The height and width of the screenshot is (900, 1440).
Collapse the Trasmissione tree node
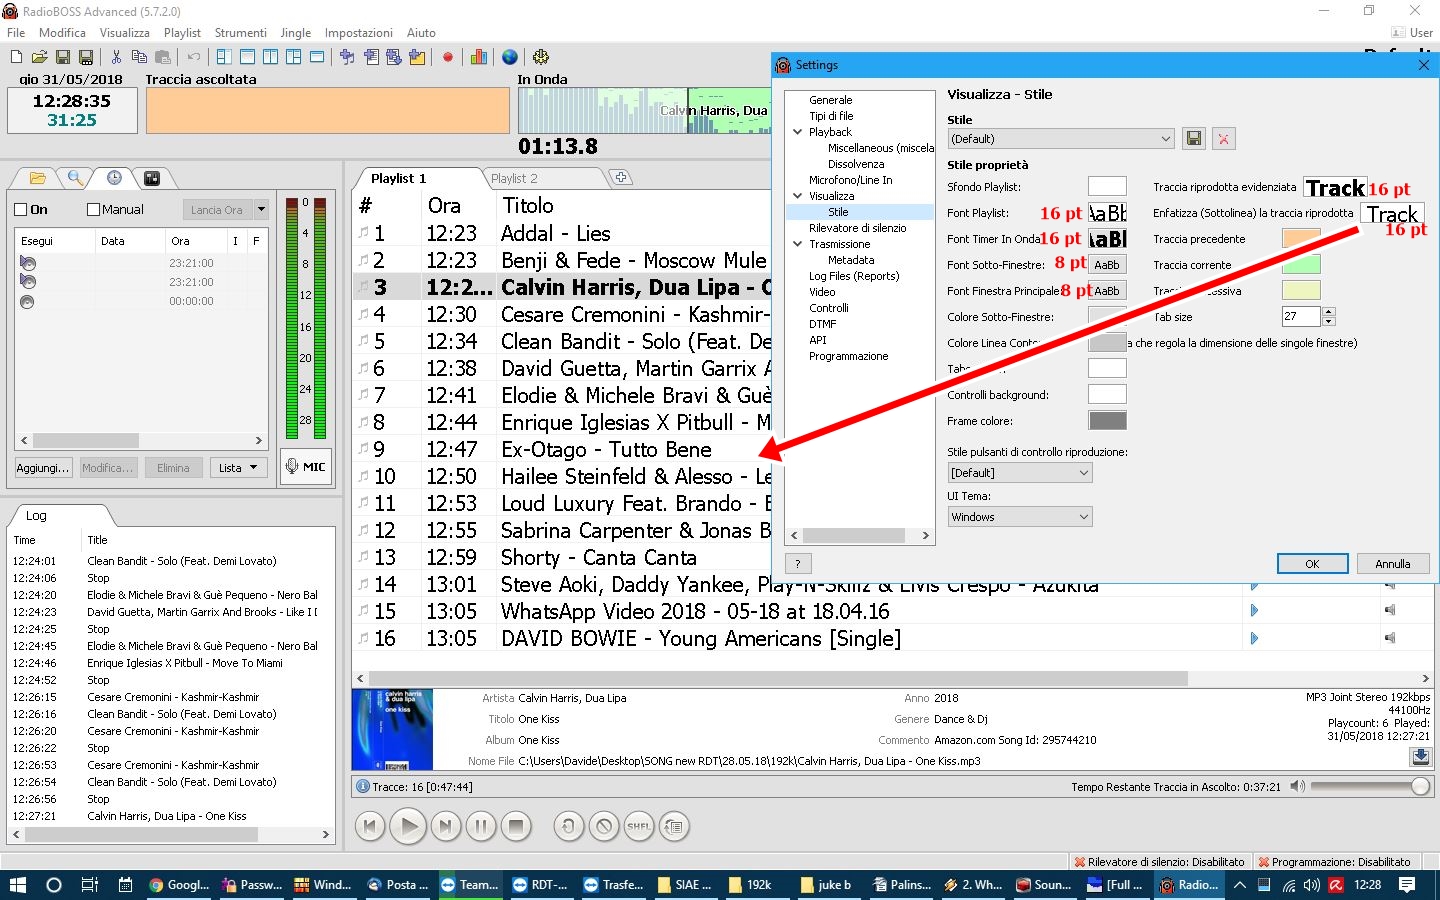(798, 244)
